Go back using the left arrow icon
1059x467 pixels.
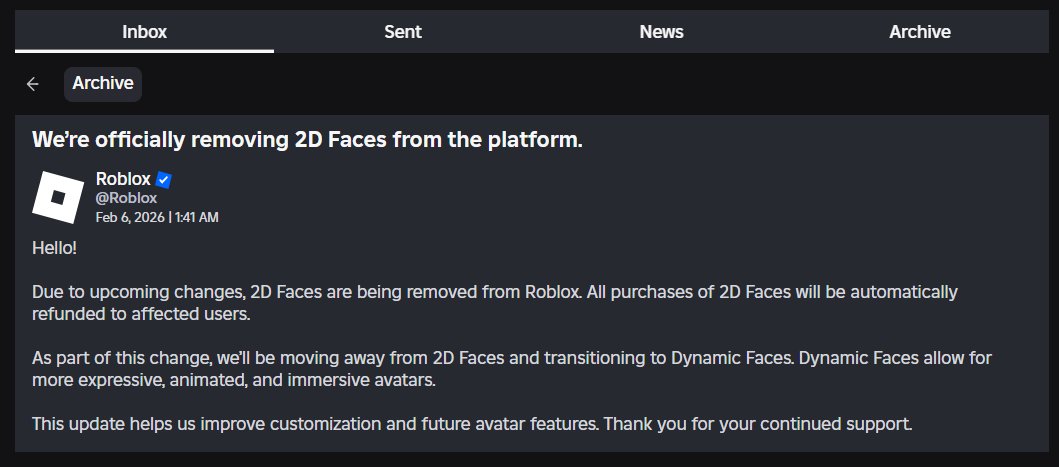coord(32,84)
